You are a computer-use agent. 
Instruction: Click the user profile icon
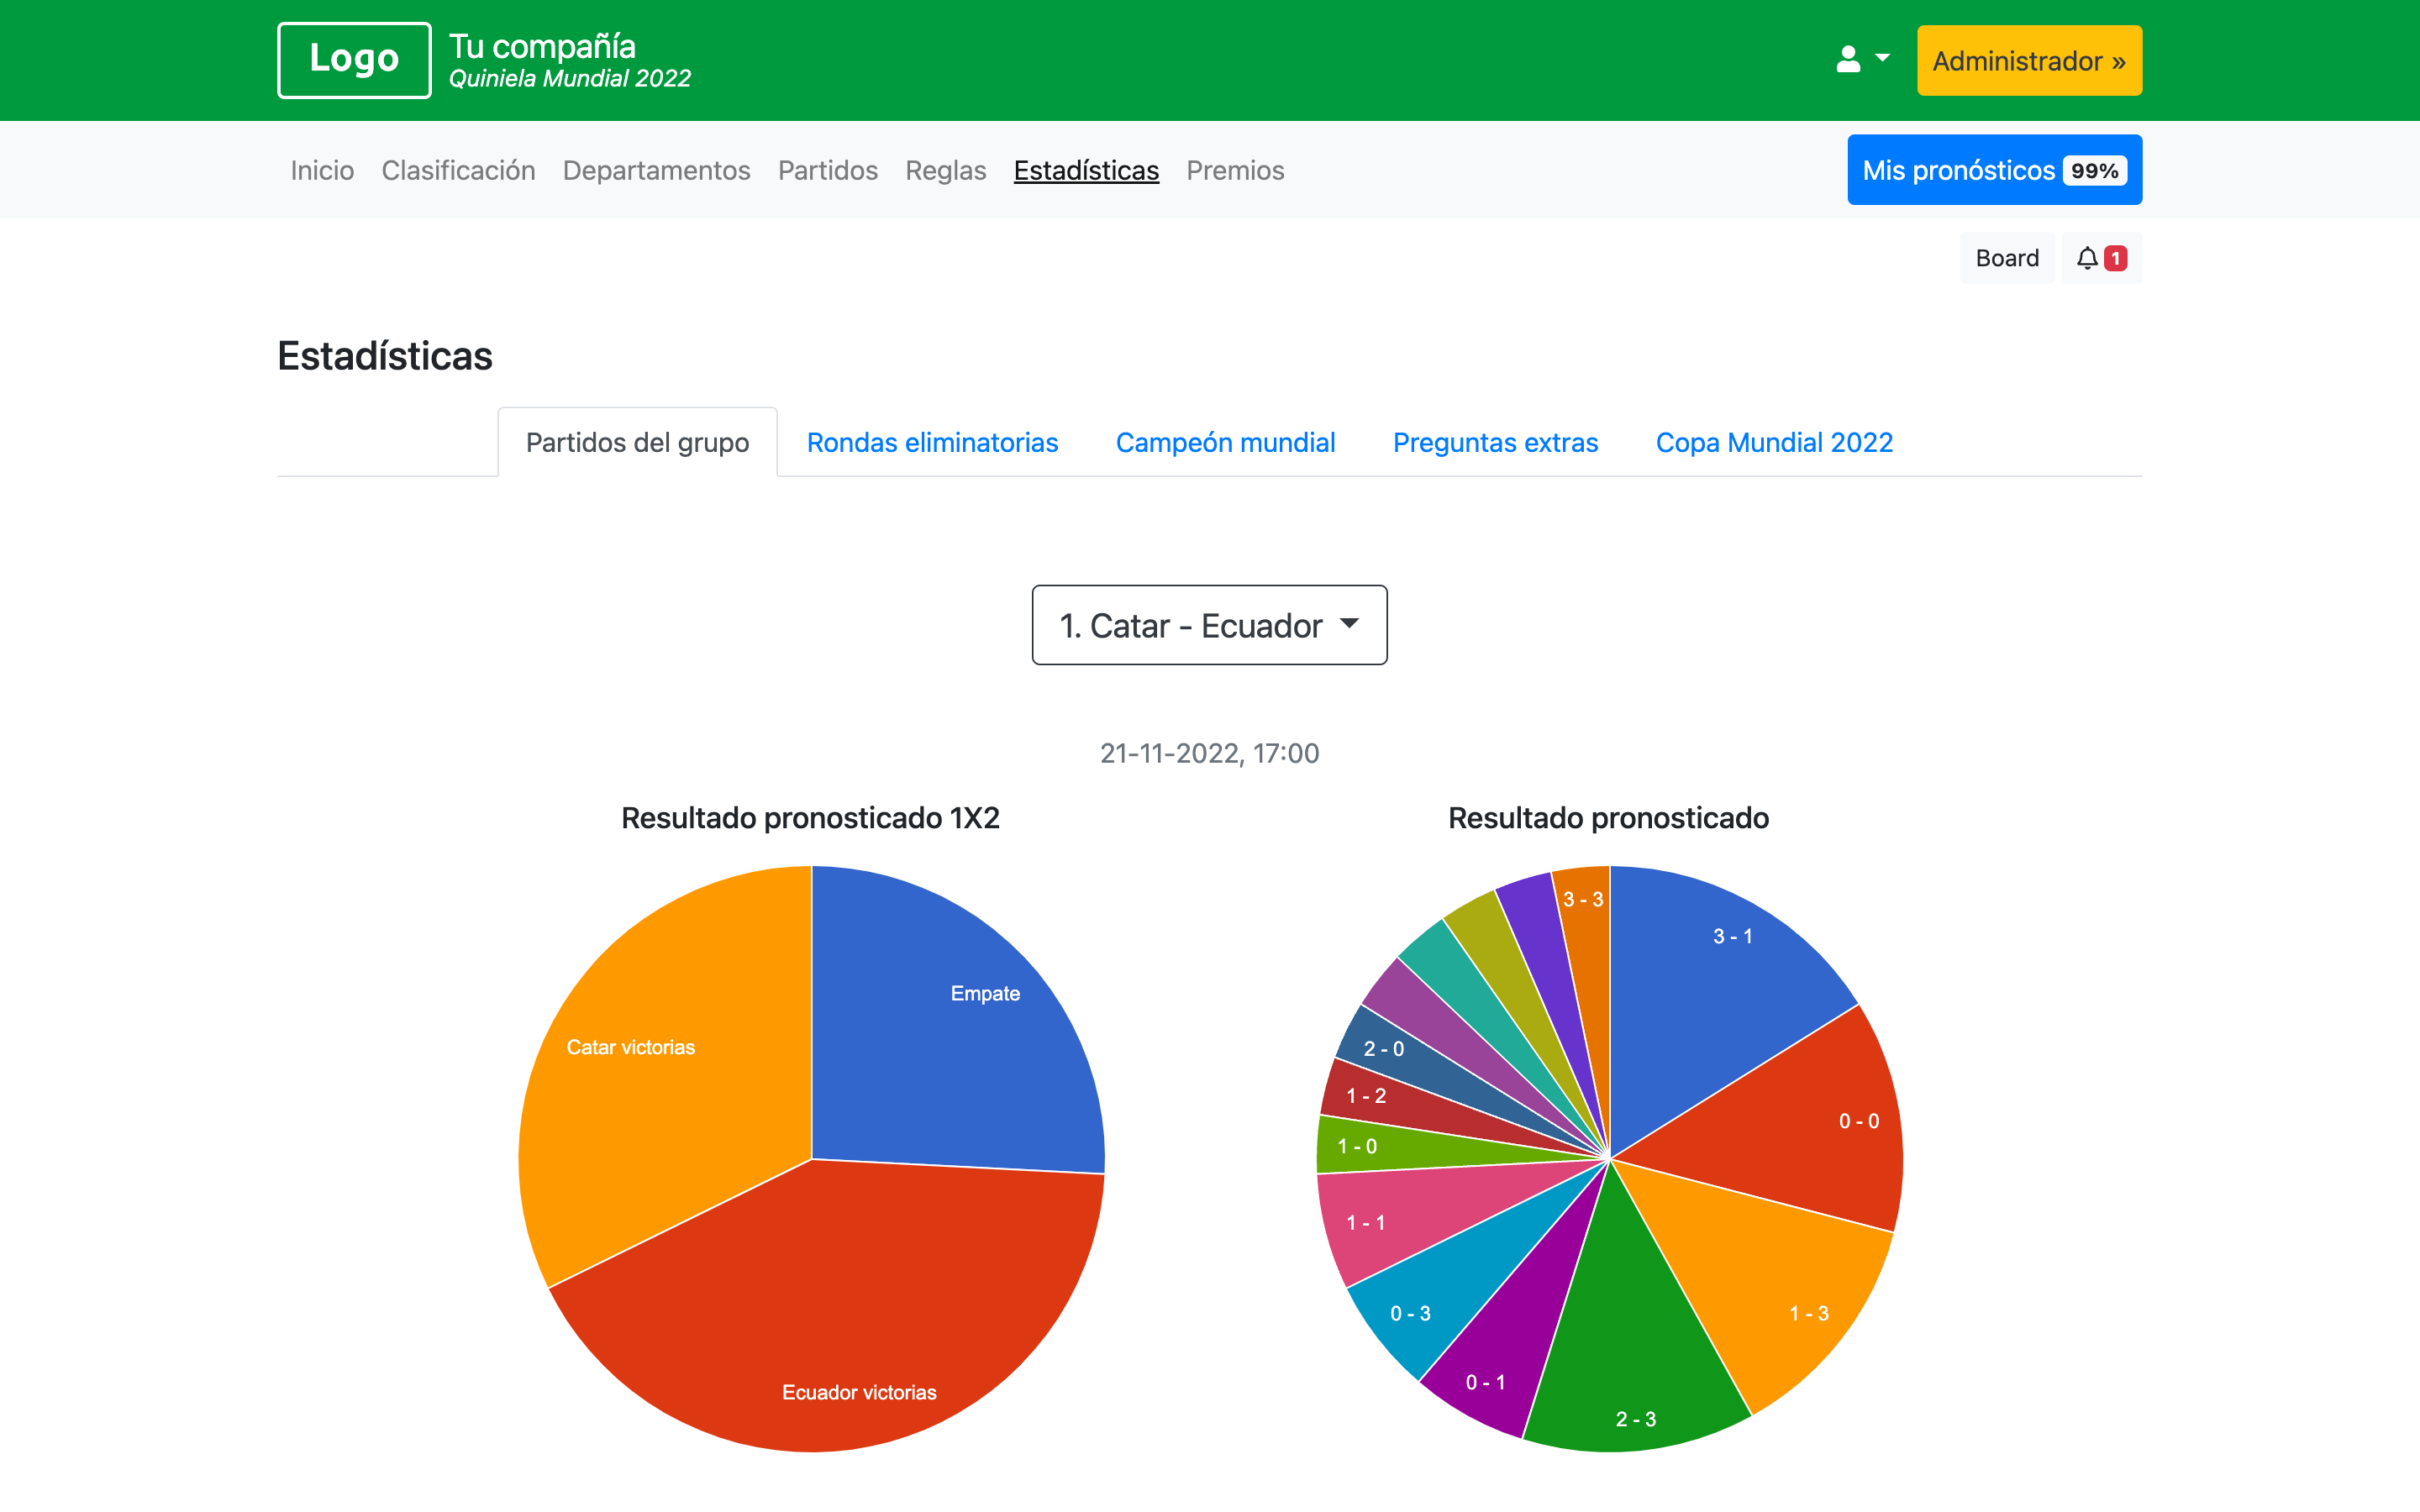[x=1848, y=60]
